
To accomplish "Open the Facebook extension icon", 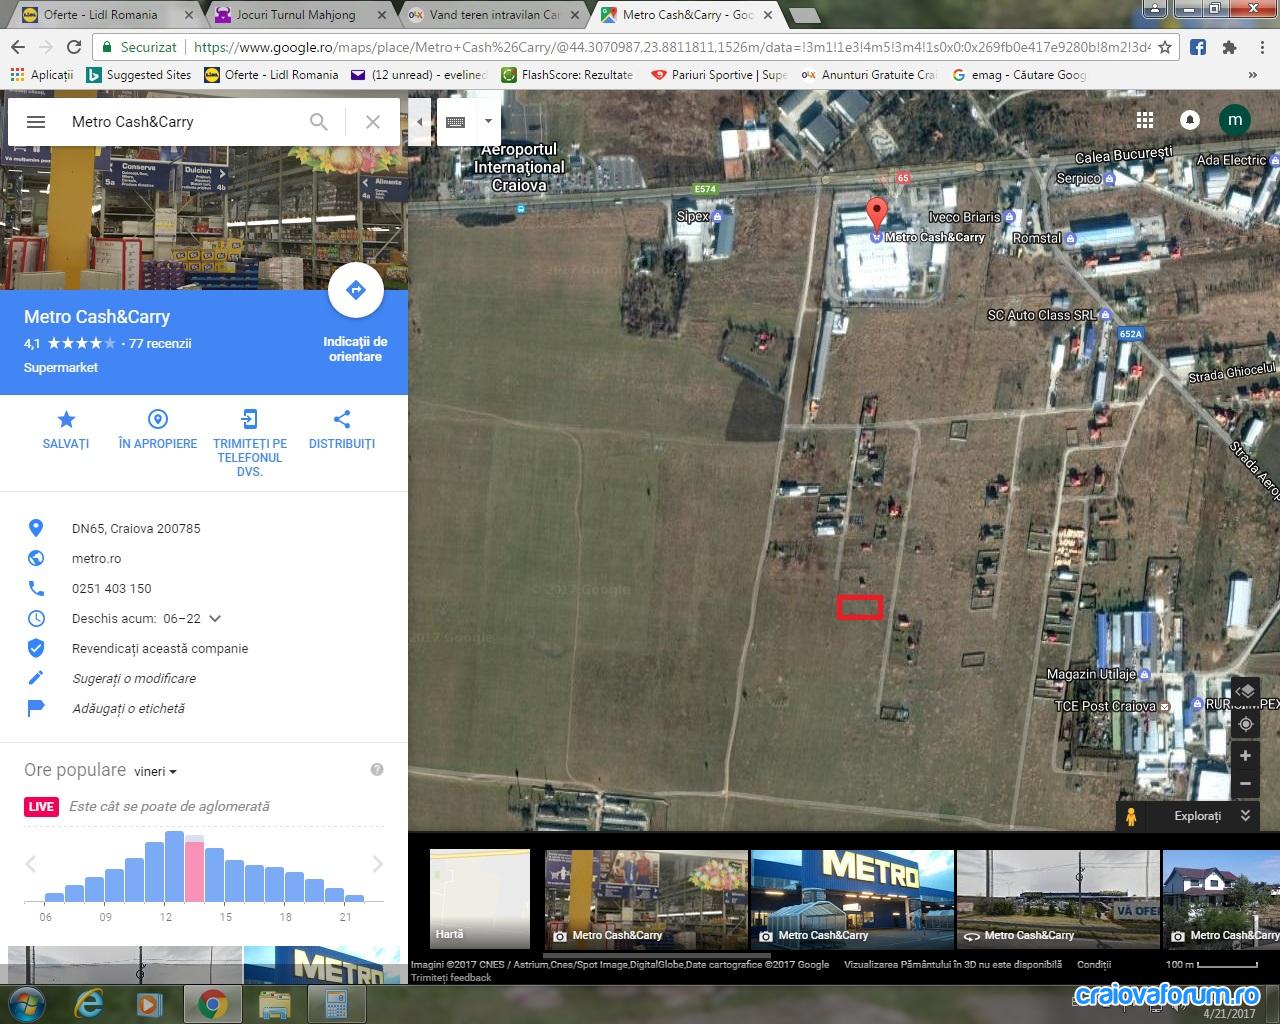I will pyautogui.click(x=1198, y=47).
